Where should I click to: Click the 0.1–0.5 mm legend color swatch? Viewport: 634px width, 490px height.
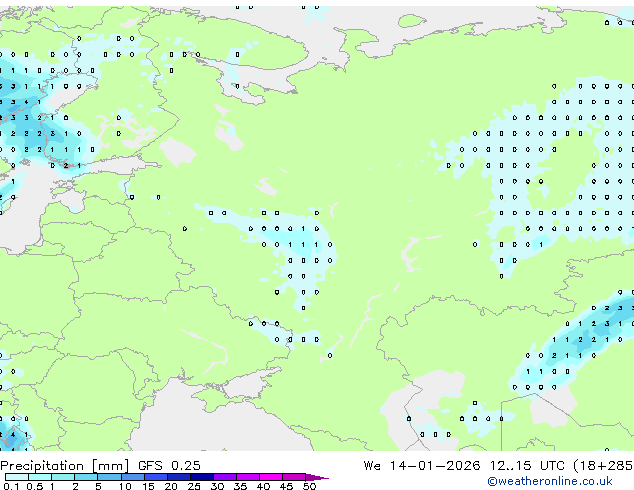tap(17, 477)
